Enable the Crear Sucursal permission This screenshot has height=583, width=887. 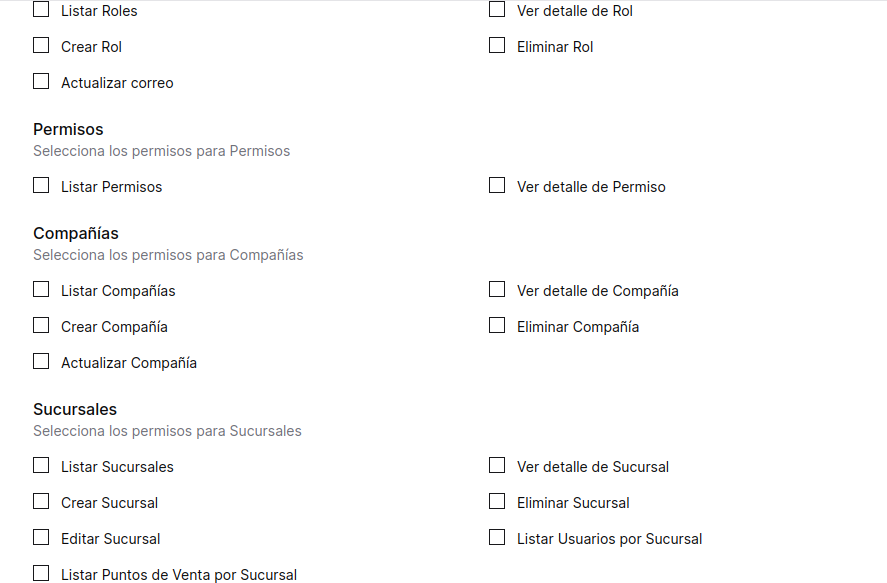(x=41, y=501)
